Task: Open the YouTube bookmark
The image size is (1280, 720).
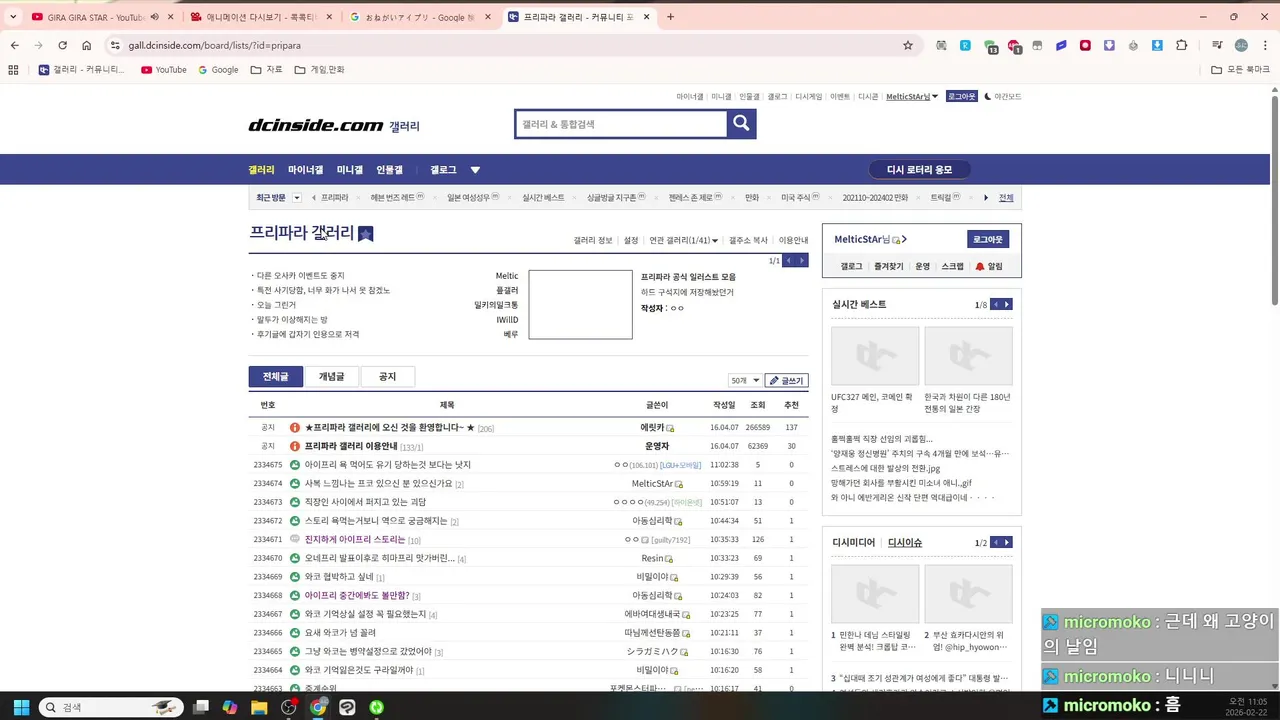Action: click(x=164, y=70)
